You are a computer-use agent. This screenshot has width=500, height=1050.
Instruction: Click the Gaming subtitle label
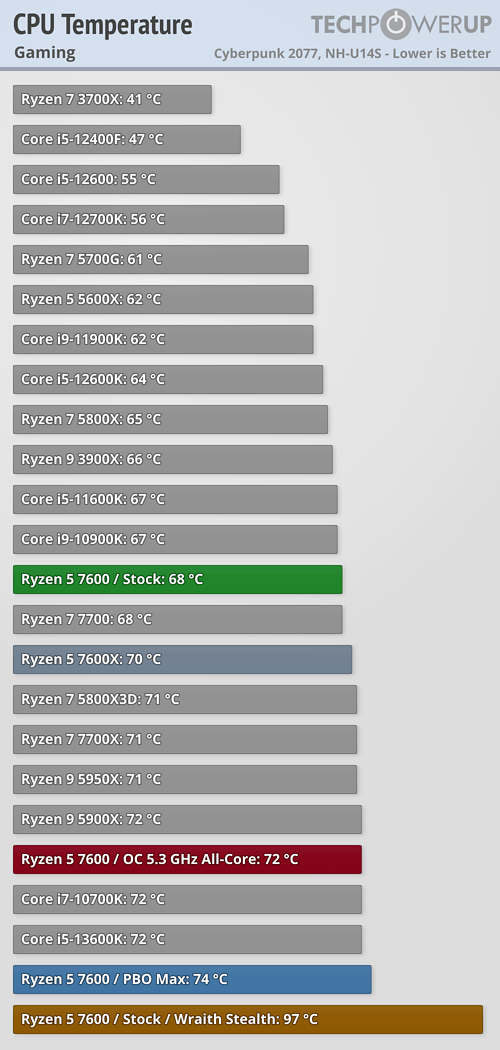tap(44, 52)
